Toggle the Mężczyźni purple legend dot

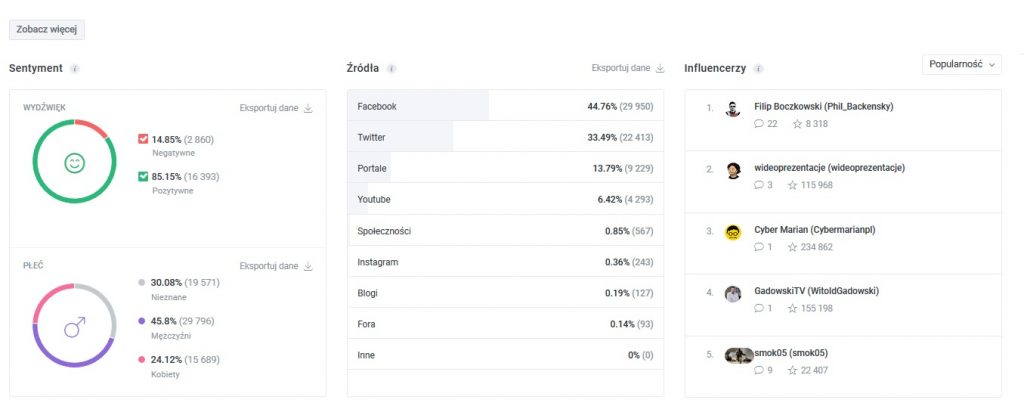point(142,321)
